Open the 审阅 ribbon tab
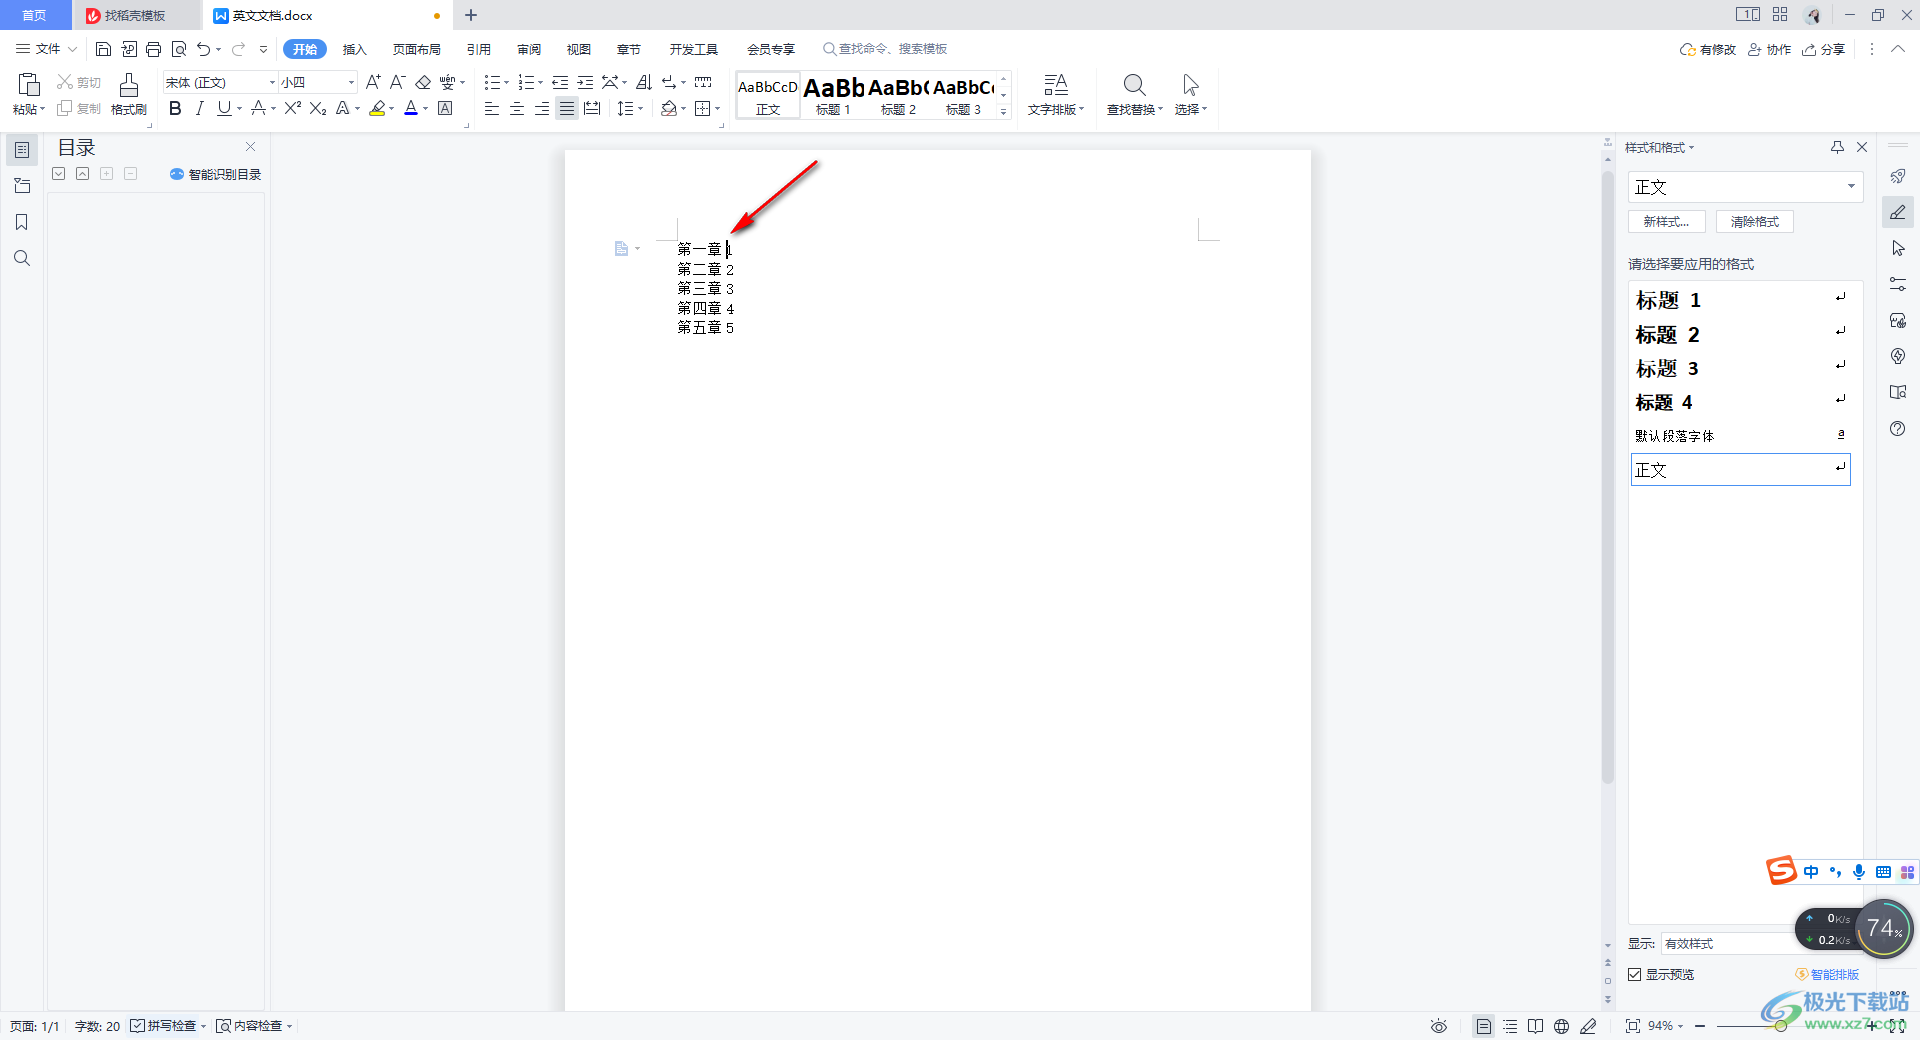Image resolution: width=1920 pixels, height=1040 pixels. (529, 49)
